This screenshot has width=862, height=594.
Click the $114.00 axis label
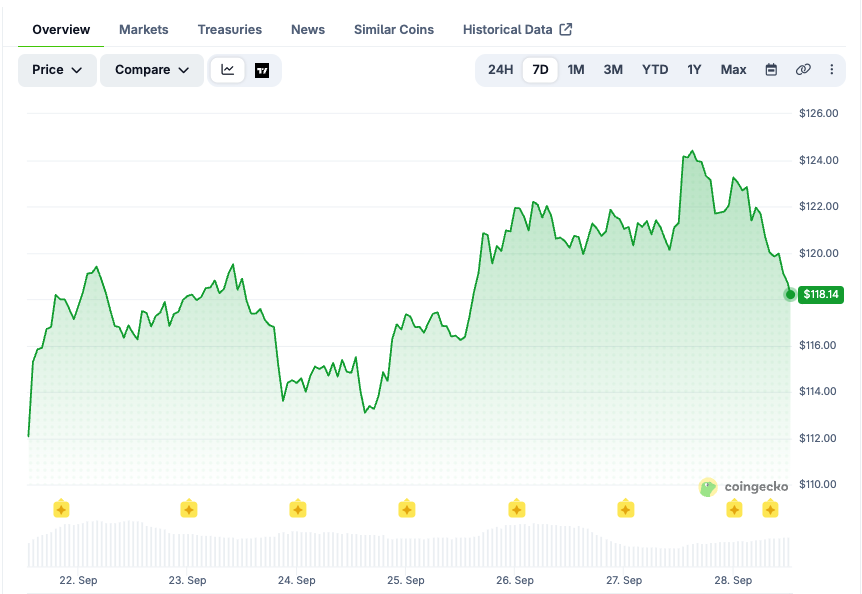click(817, 391)
